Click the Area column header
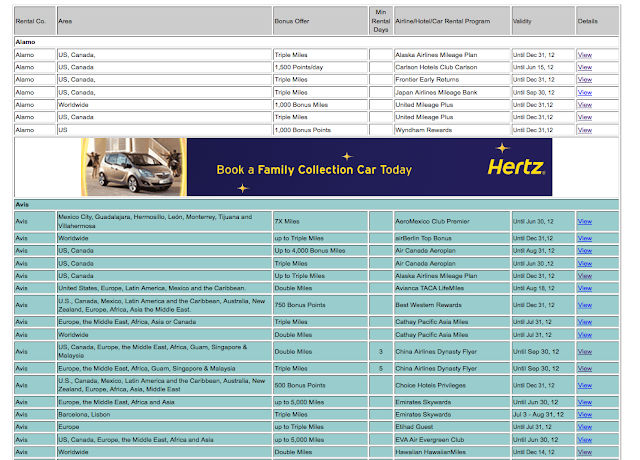Image resolution: width=640 pixels, height=460 pixels. [x=164, y=21]
